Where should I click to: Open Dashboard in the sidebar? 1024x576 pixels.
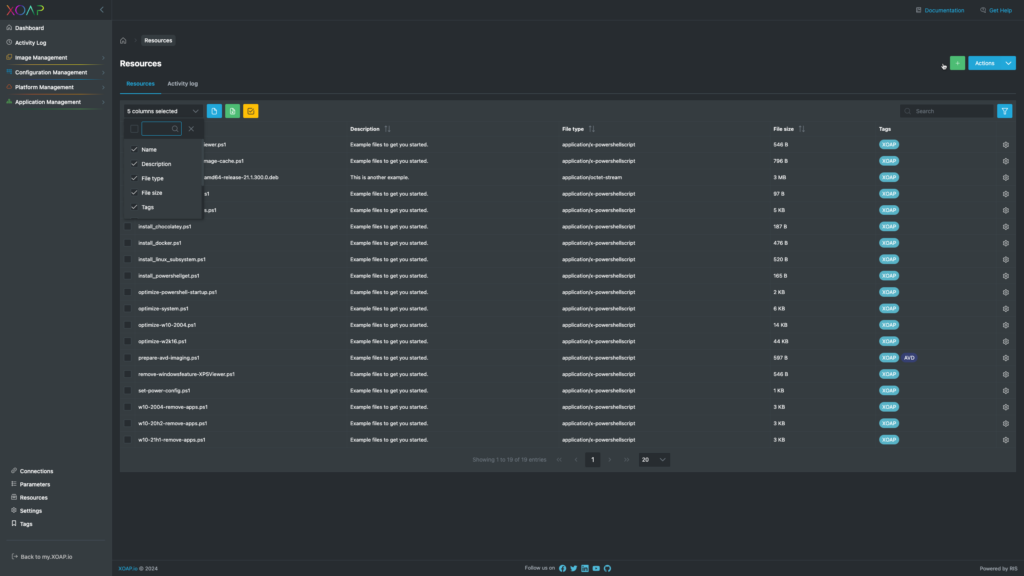click(29, 28)
